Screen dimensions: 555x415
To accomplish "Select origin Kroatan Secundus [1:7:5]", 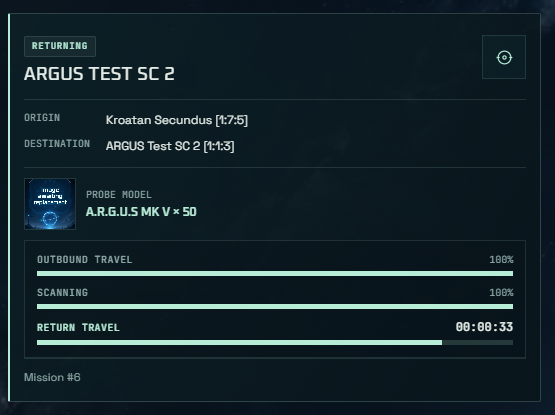I will click(177, 120).
